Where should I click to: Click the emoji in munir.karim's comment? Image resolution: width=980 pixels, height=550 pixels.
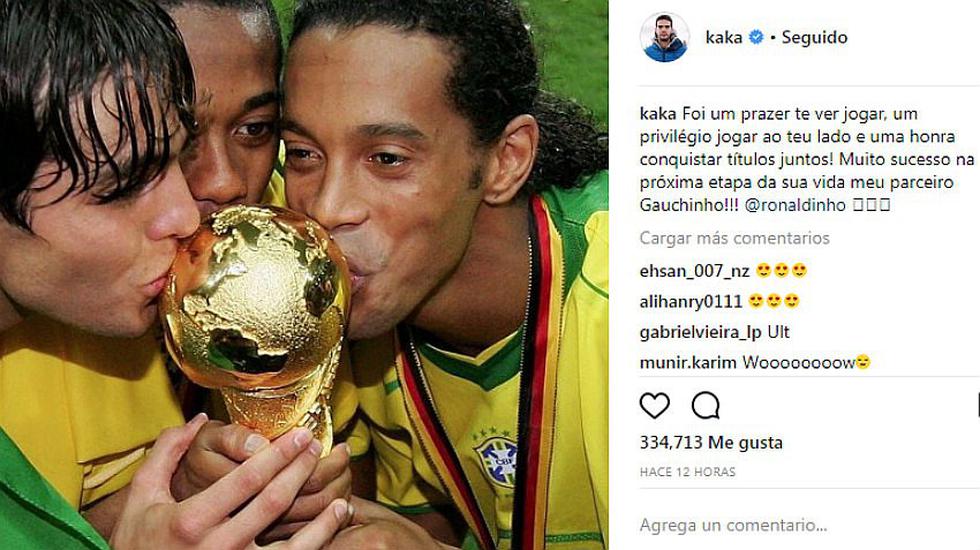[862, 362]
